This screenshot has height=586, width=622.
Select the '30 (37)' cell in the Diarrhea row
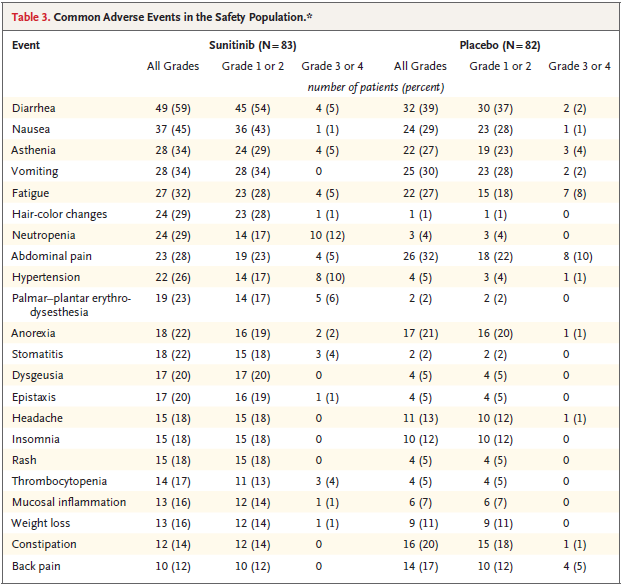pyautogui.click(x=495, y=108)
